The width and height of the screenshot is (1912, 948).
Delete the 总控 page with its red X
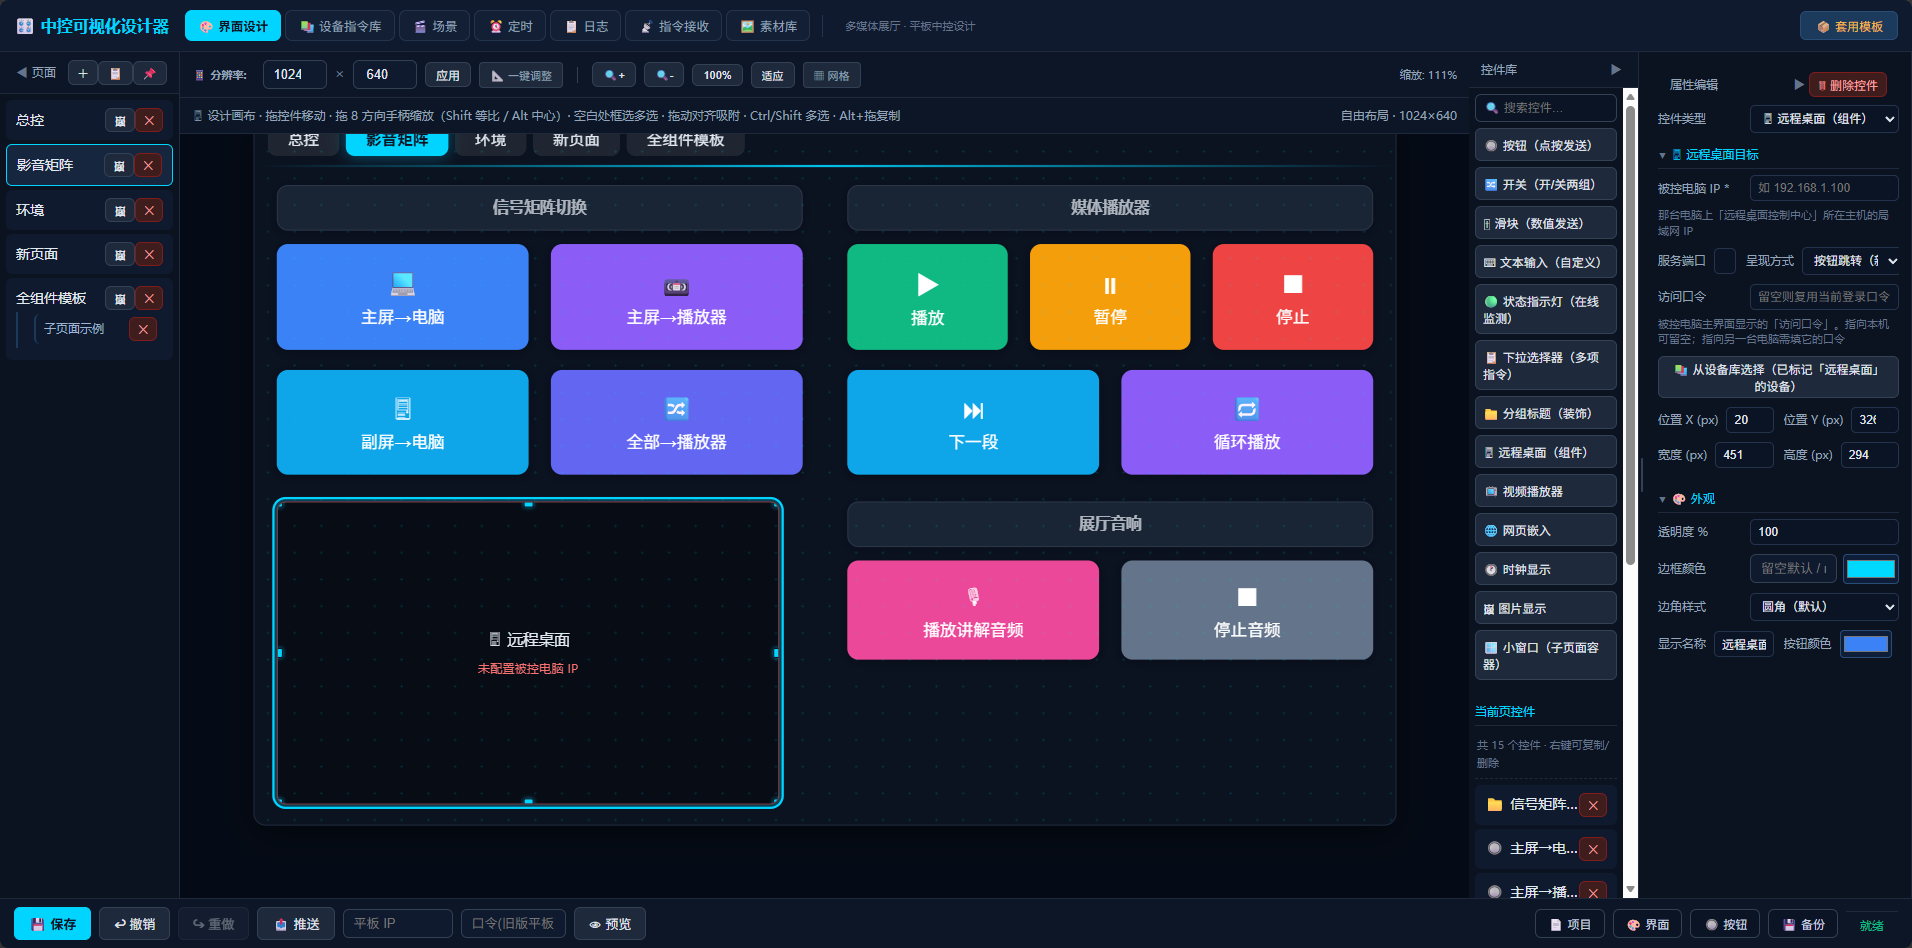point(149,120)
